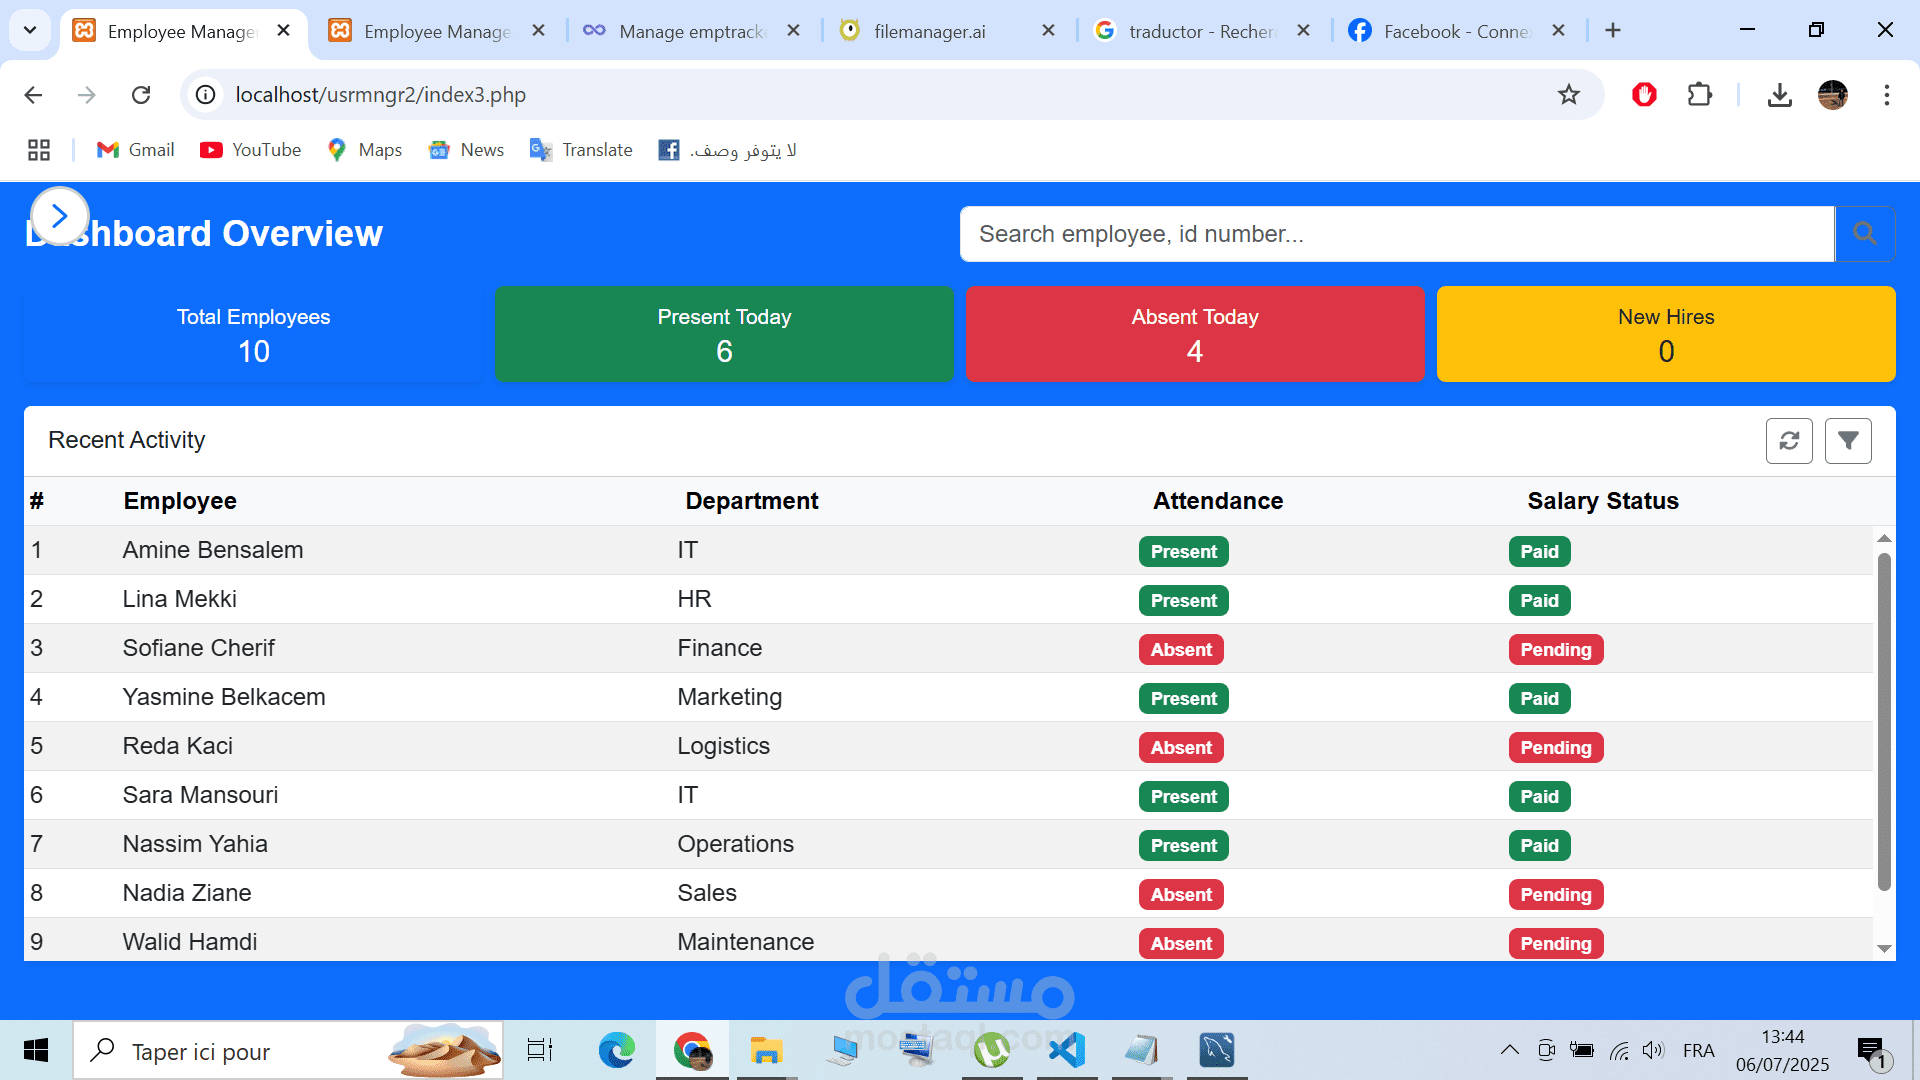Image resolution: width=1920 pixels, height=1080 pixels.
Task: Open the tab search dropdown arrow
Action: point(30,30)
